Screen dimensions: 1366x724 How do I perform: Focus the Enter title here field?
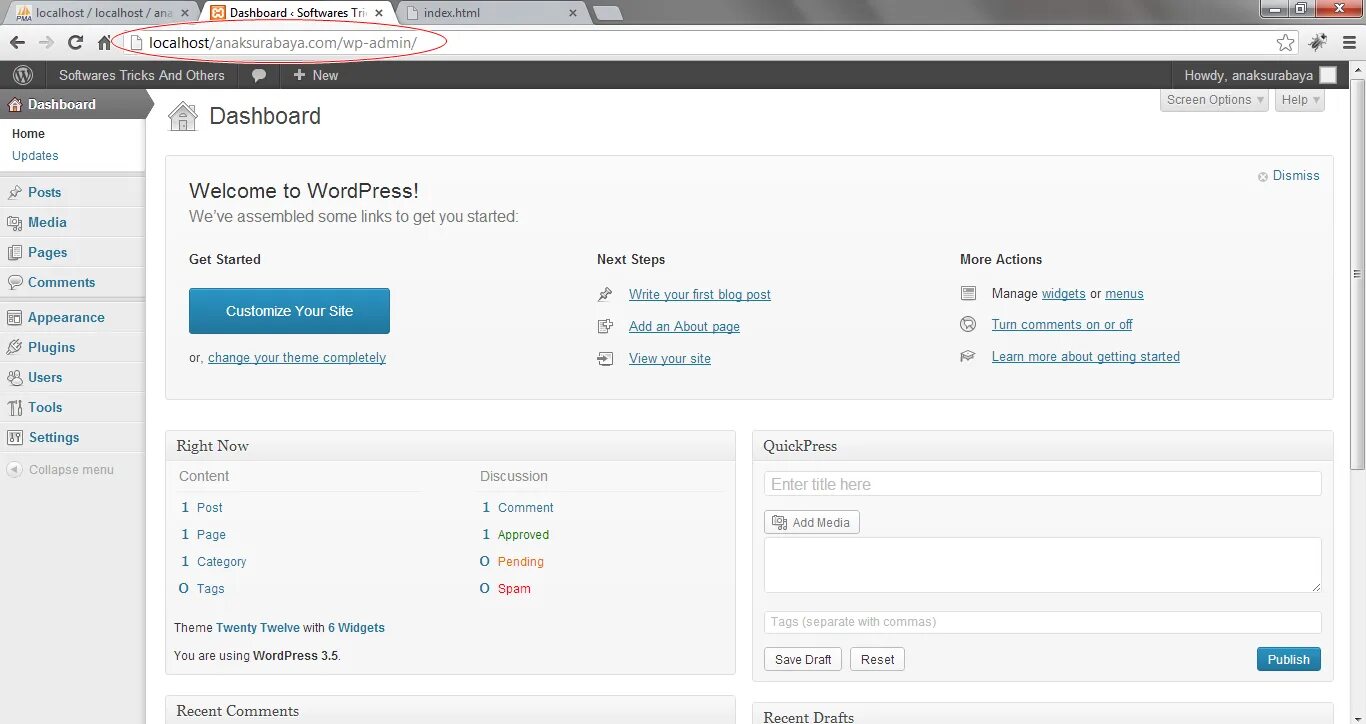pyautogui.click(x=1043, y=484)
